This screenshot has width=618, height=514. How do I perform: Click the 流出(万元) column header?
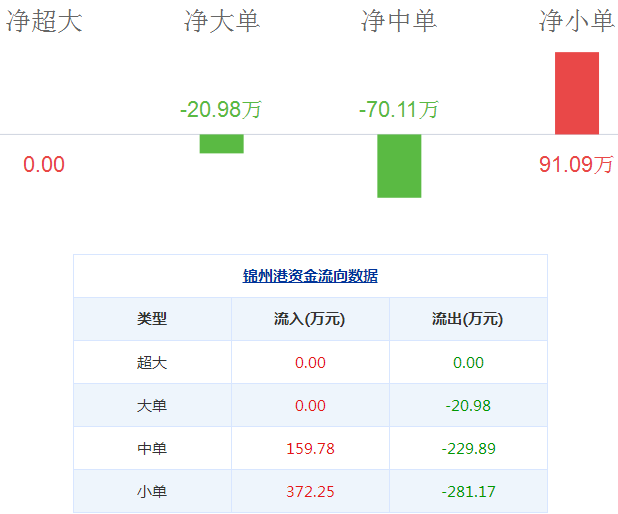[468, 319]
